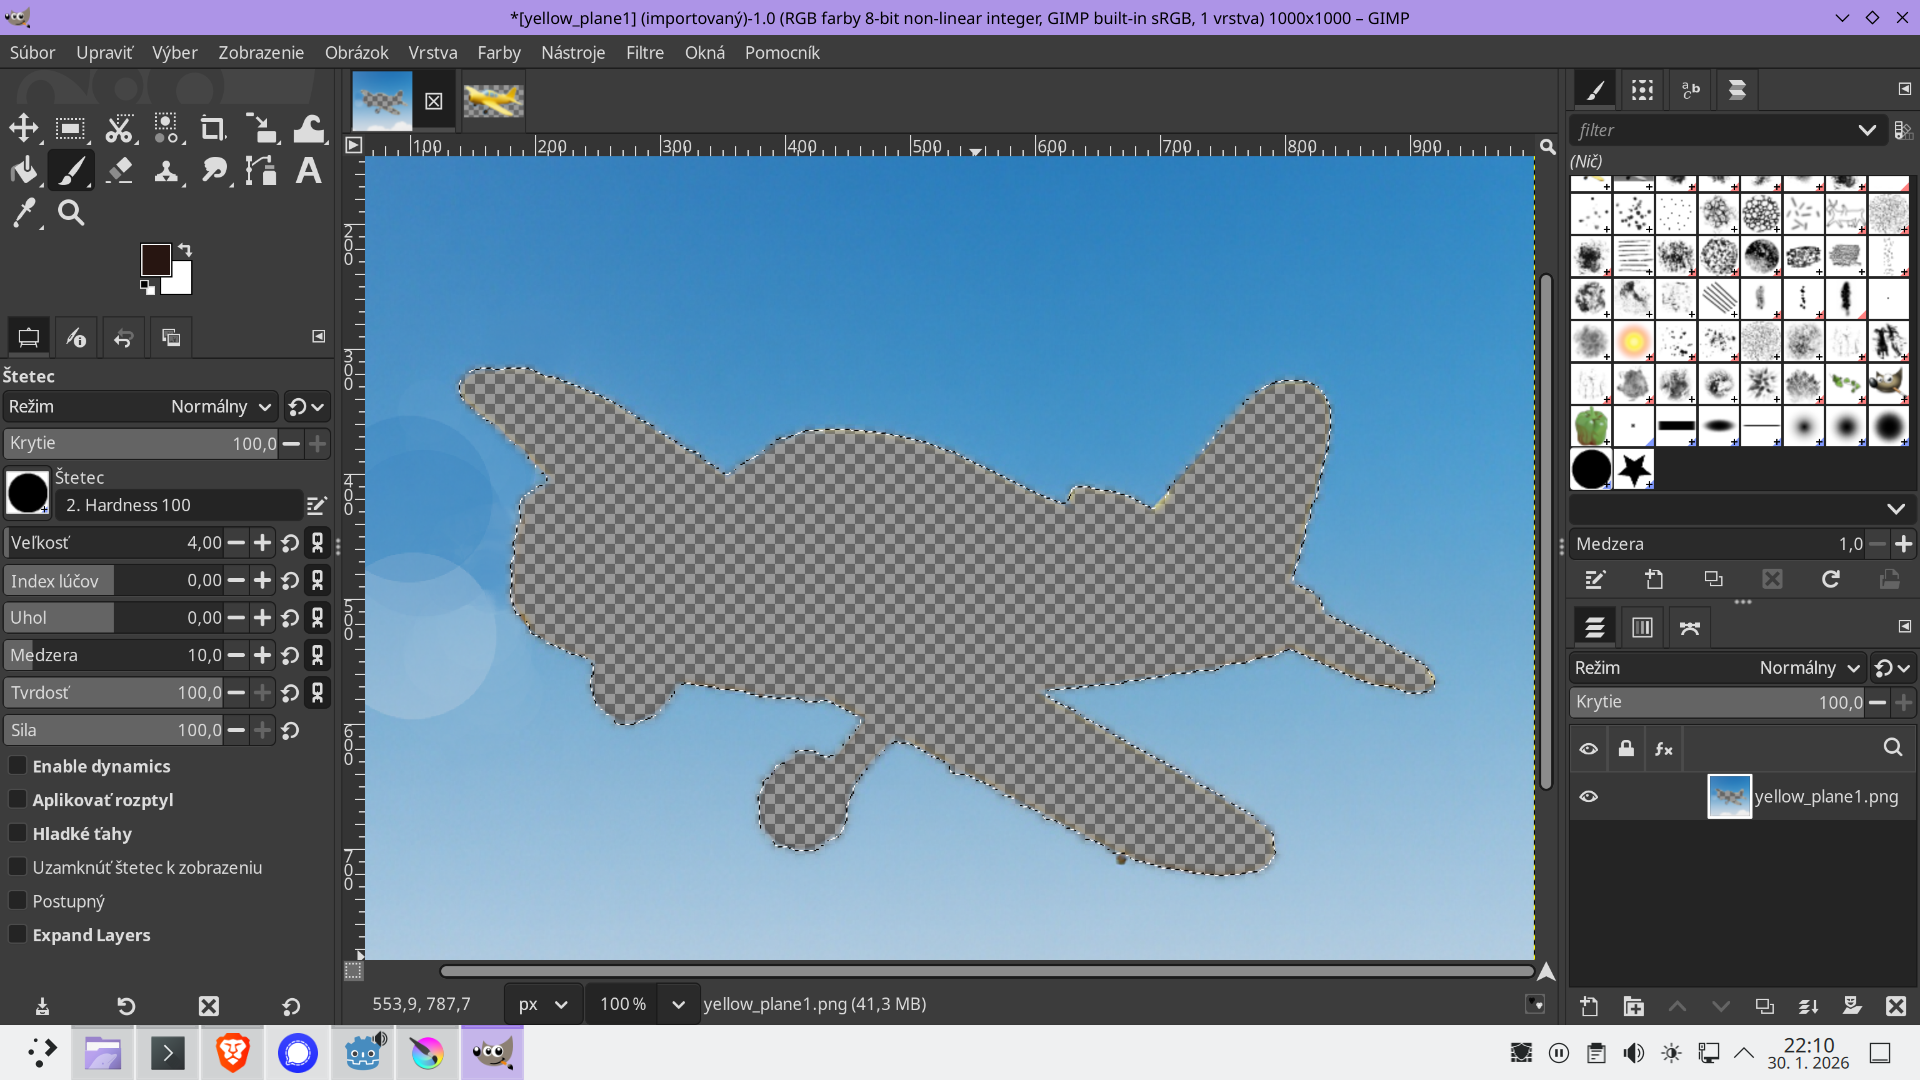Viewport: 1920px width, 1080px height.
Task: Enable the 'Enable dynamics' checkbox
Action: click(19, 766)
